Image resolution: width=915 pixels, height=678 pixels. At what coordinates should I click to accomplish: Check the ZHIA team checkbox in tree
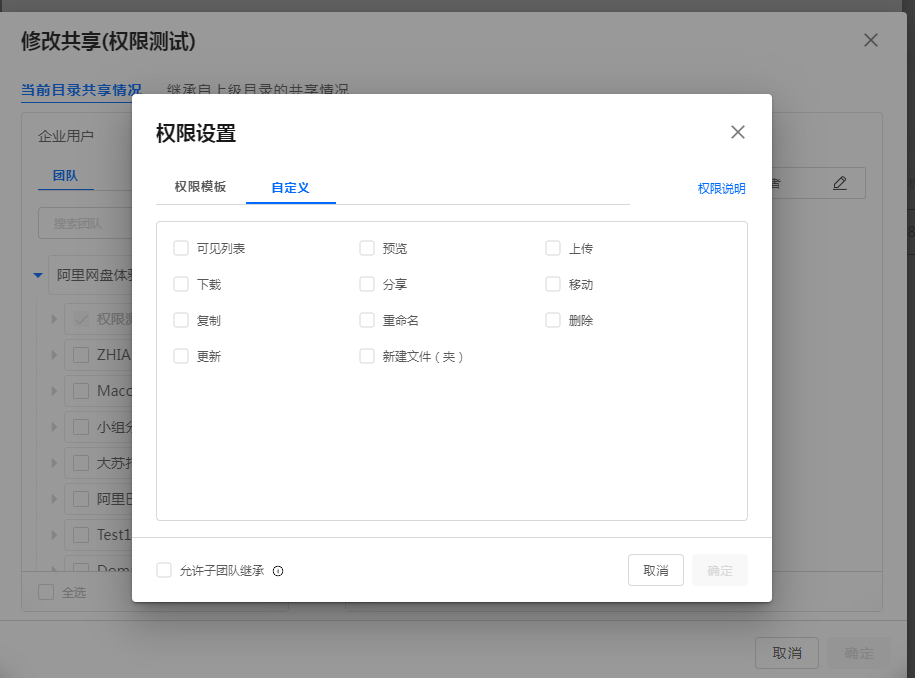[x=81, y=355]
